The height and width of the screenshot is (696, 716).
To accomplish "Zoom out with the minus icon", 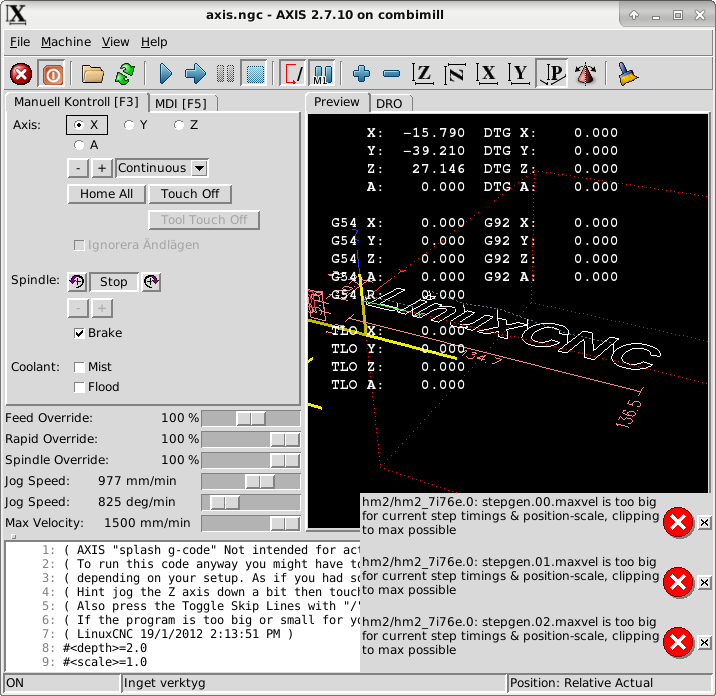I will coord(391,74).
